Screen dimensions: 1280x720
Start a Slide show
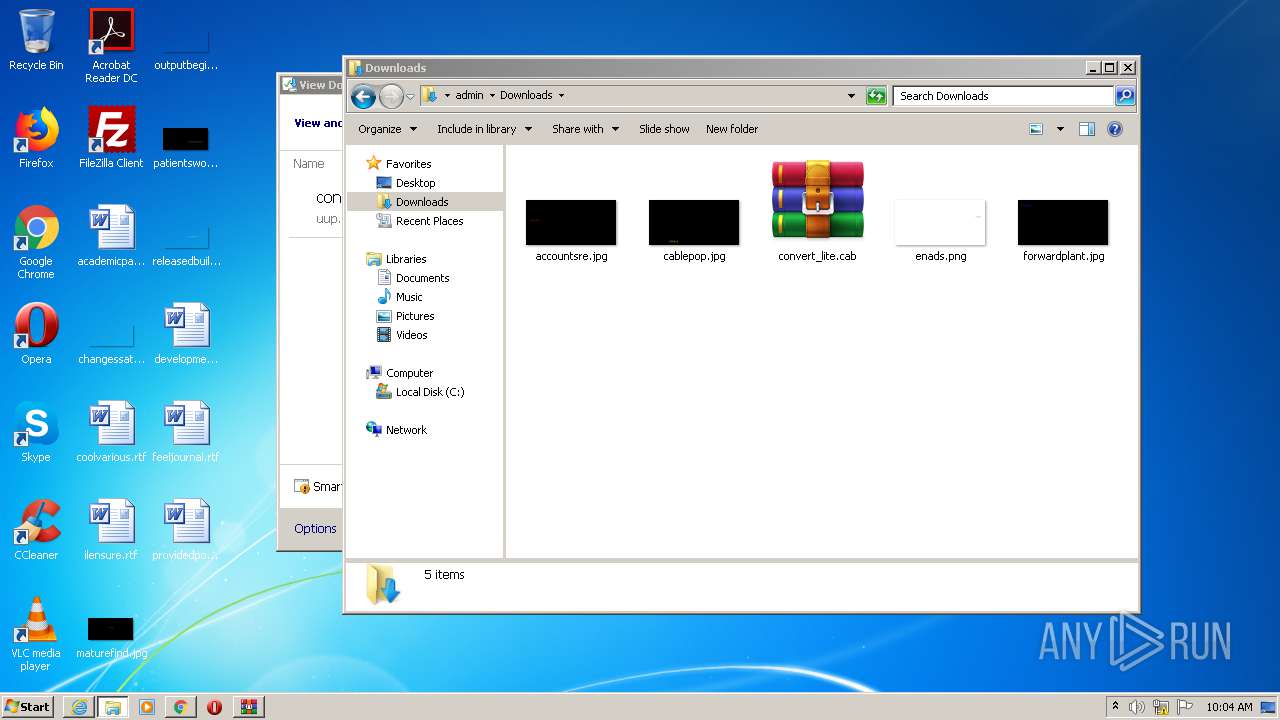click(664, 129)
